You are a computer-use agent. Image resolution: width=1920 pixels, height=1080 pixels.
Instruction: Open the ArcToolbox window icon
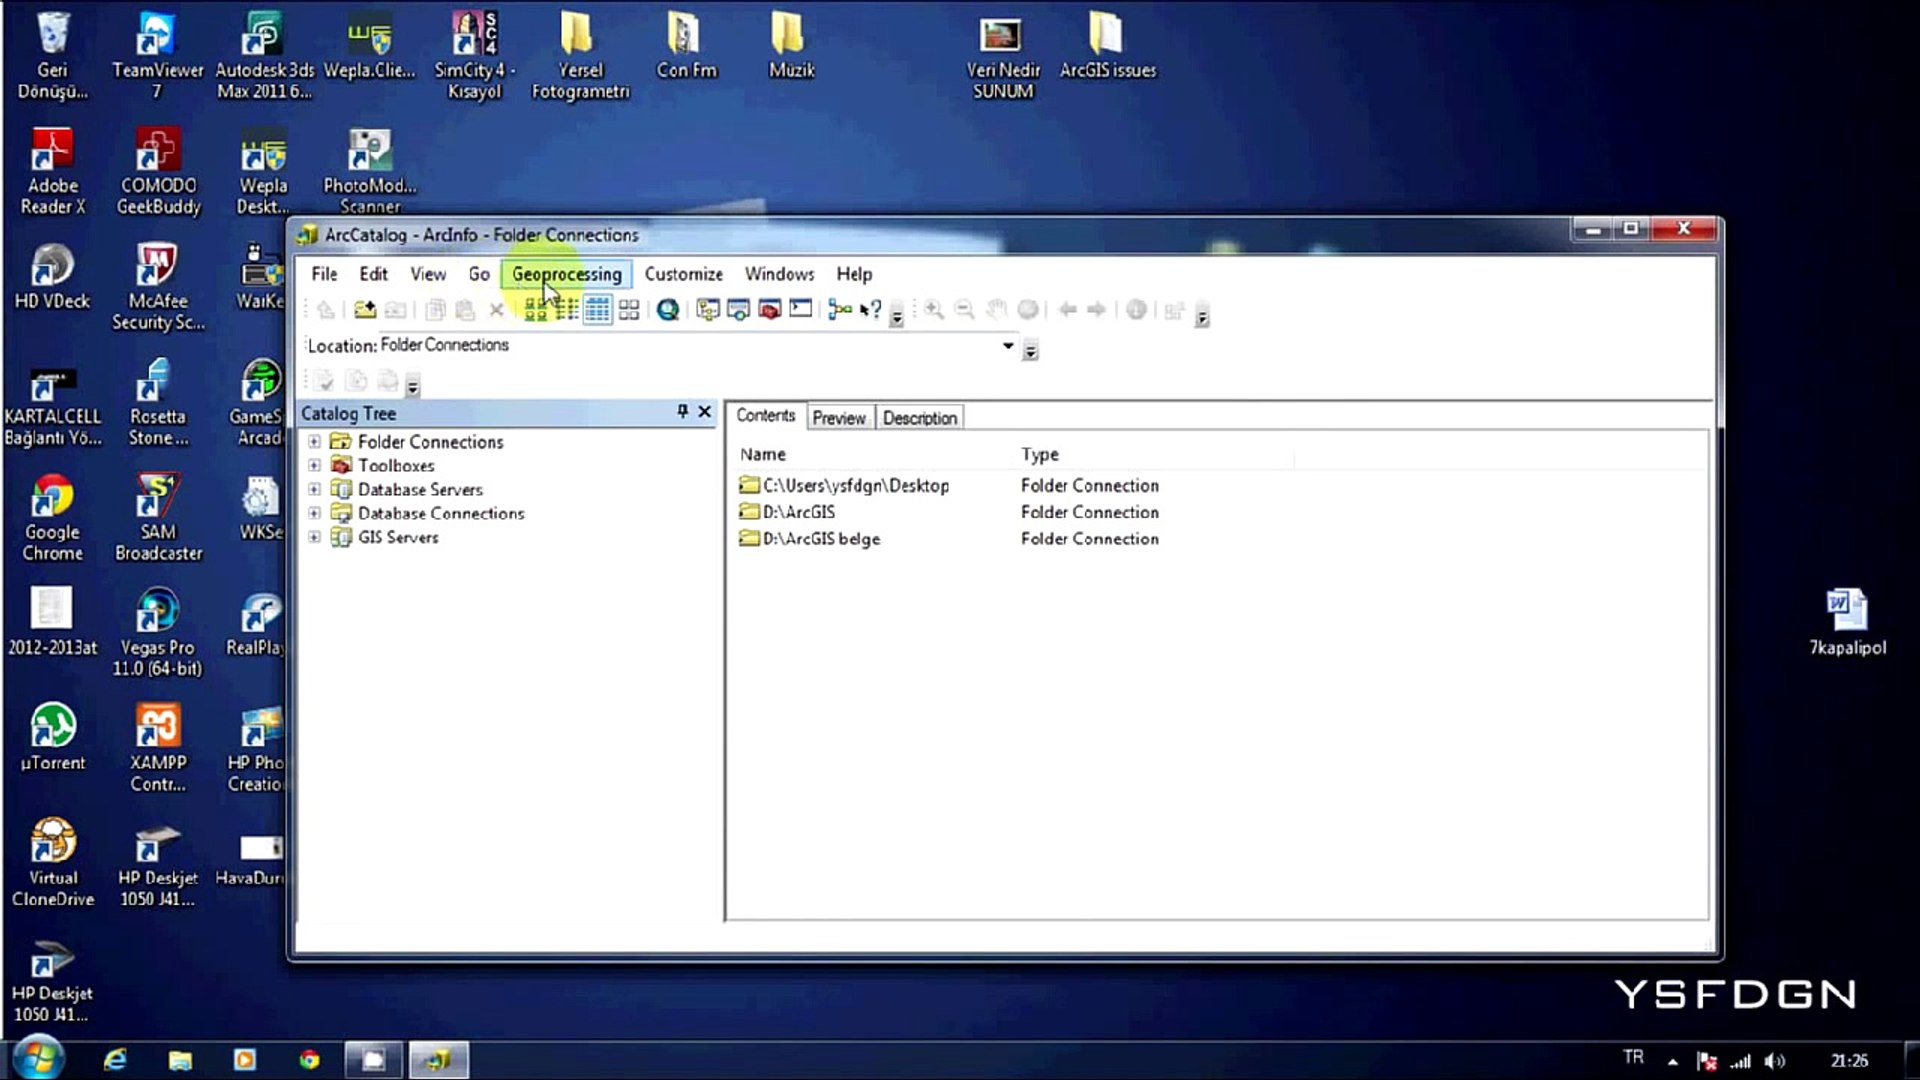coord(769,310)
